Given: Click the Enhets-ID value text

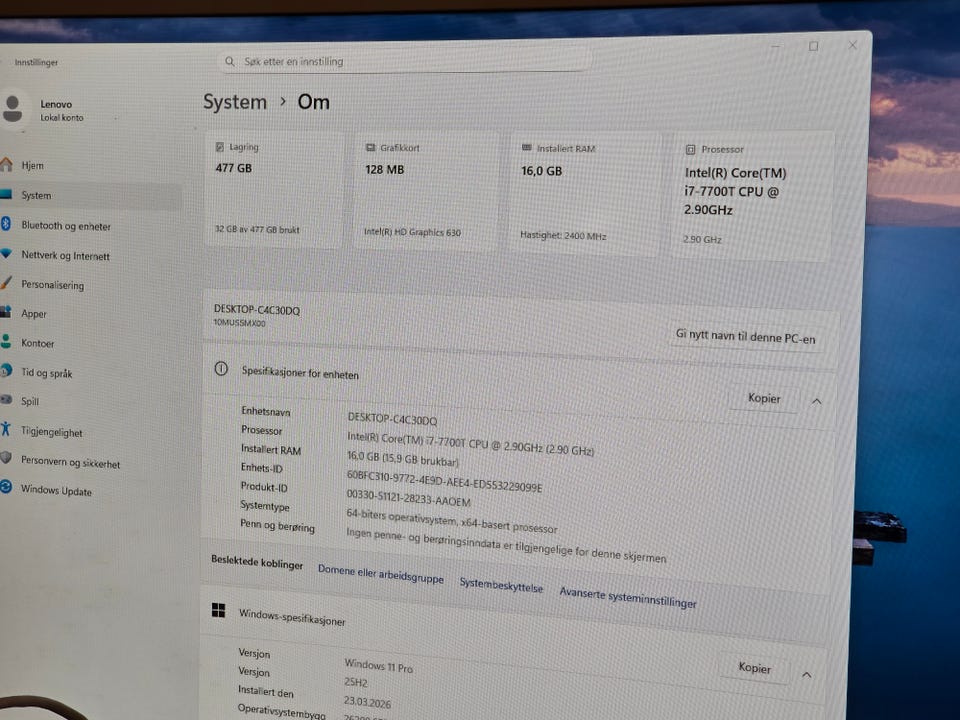Looking at the screenshot, I should click(444, 481).
